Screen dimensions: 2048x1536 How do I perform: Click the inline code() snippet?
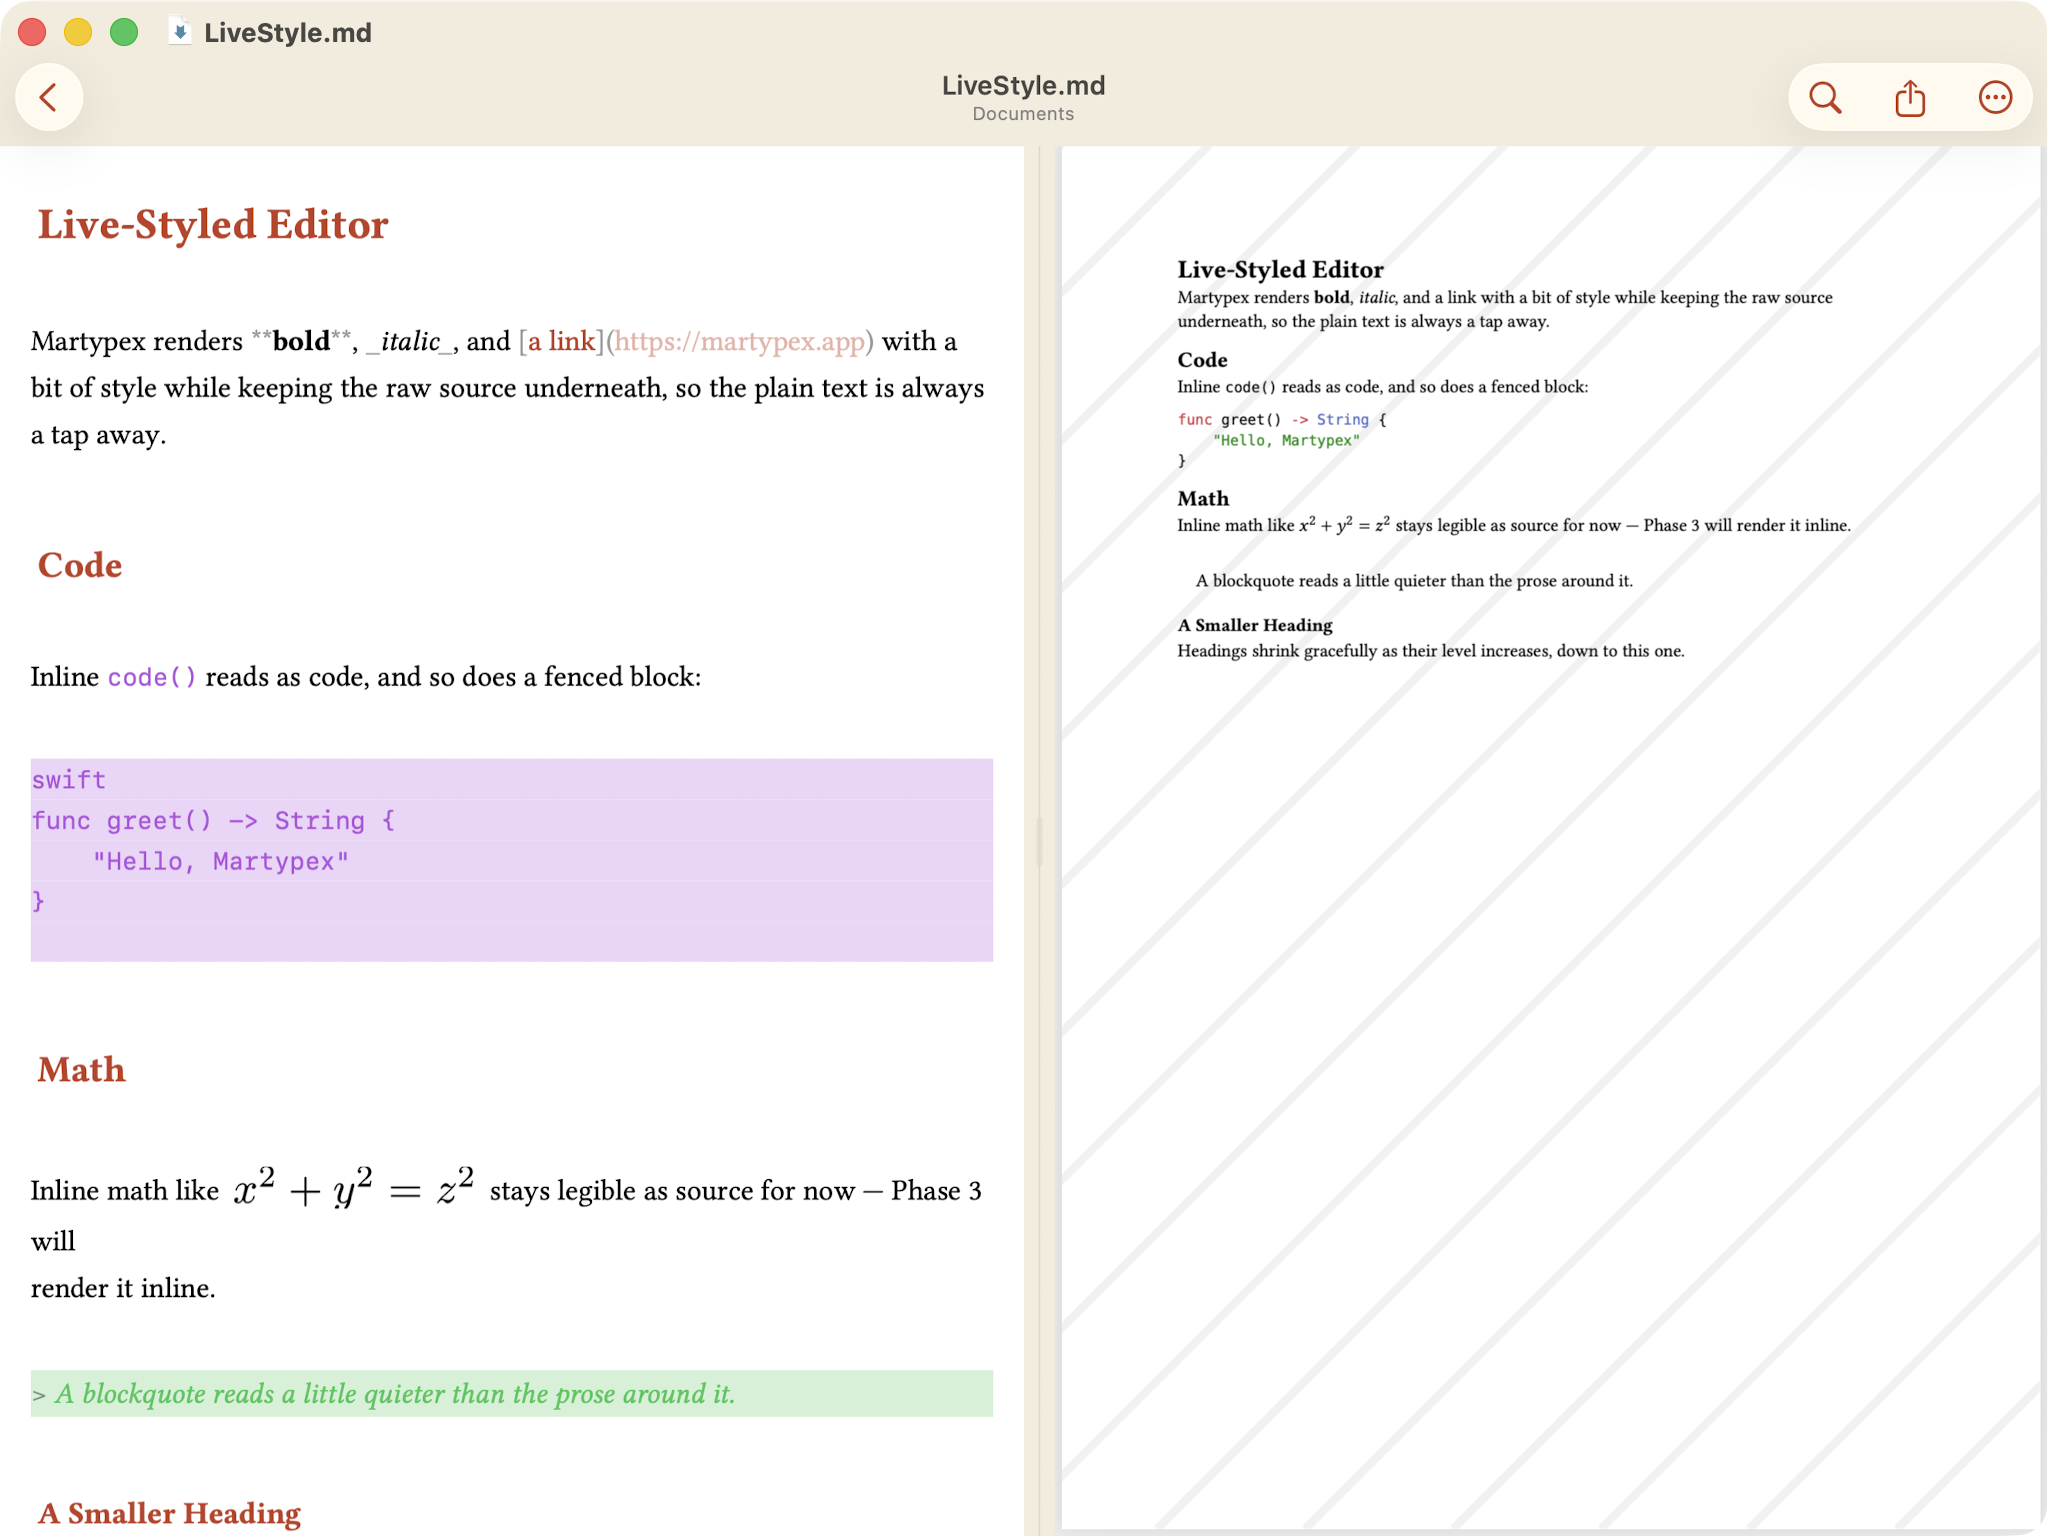coord(152,677)
